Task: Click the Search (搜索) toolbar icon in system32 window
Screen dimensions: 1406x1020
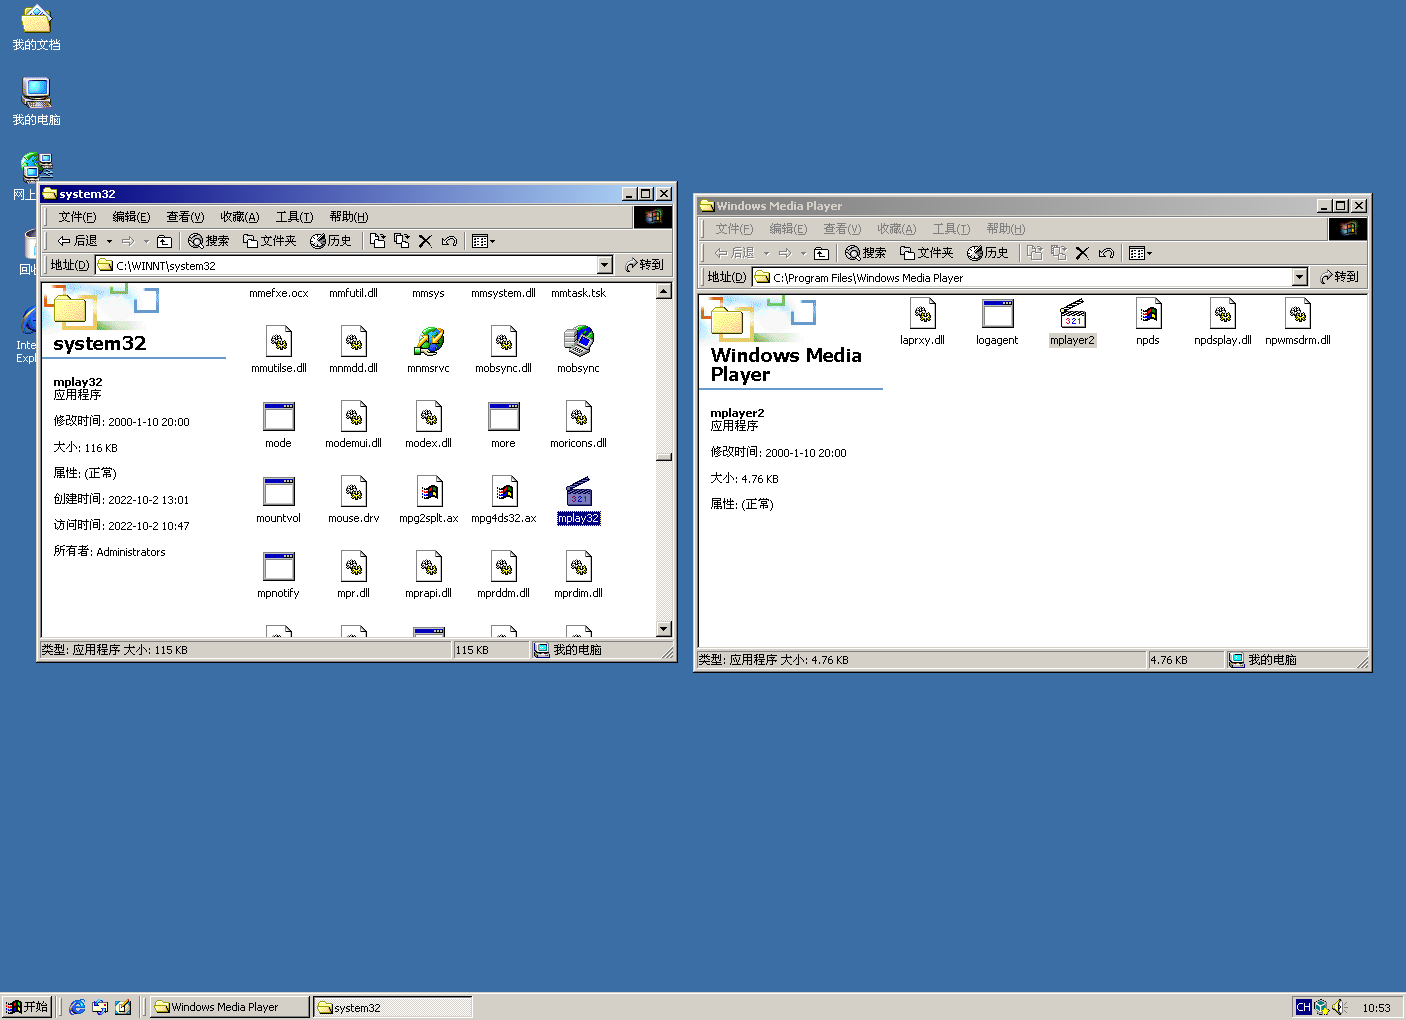Action: (x=207, y=240)
